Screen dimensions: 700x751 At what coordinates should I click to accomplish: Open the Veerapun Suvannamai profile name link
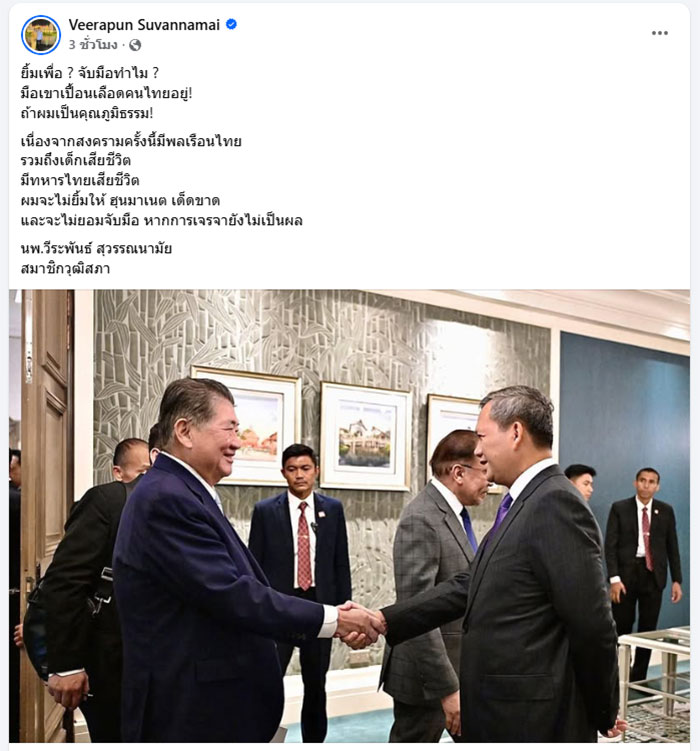pos(144,24)
